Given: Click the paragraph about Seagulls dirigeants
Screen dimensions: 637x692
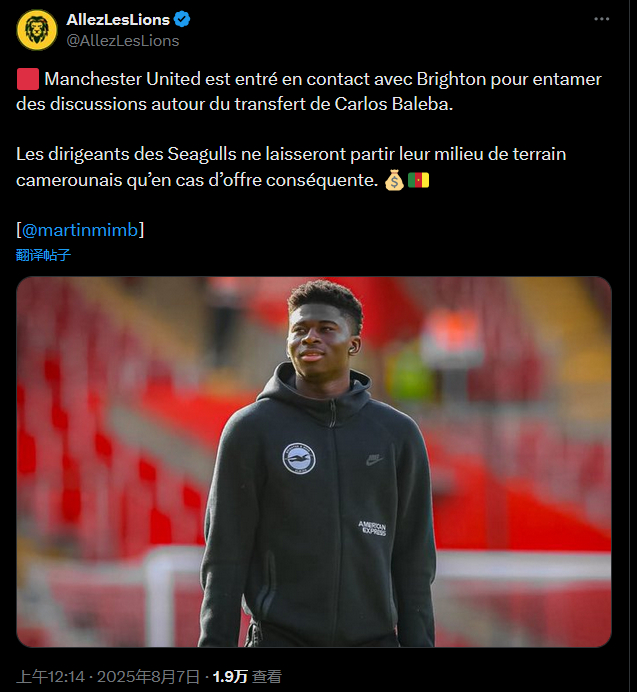Looking at the screenshot, I should click(291, 167).
